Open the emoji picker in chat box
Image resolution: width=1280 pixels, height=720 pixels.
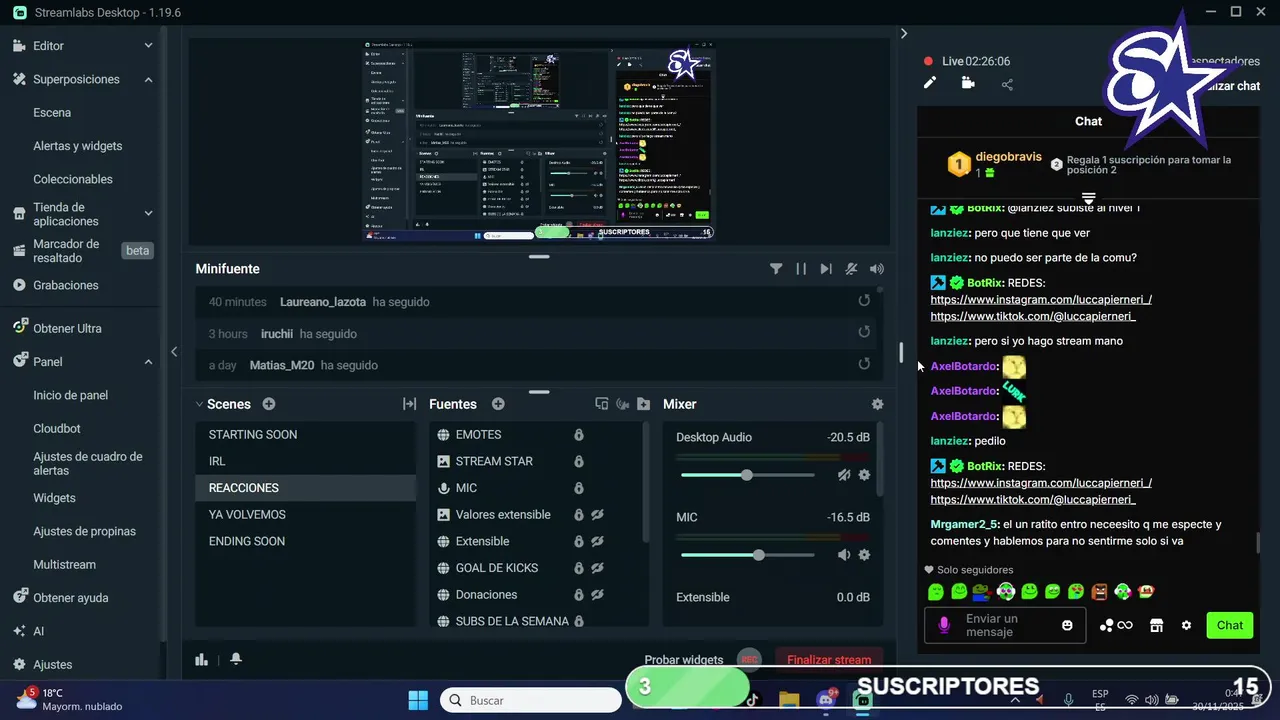coord(1067,625)
